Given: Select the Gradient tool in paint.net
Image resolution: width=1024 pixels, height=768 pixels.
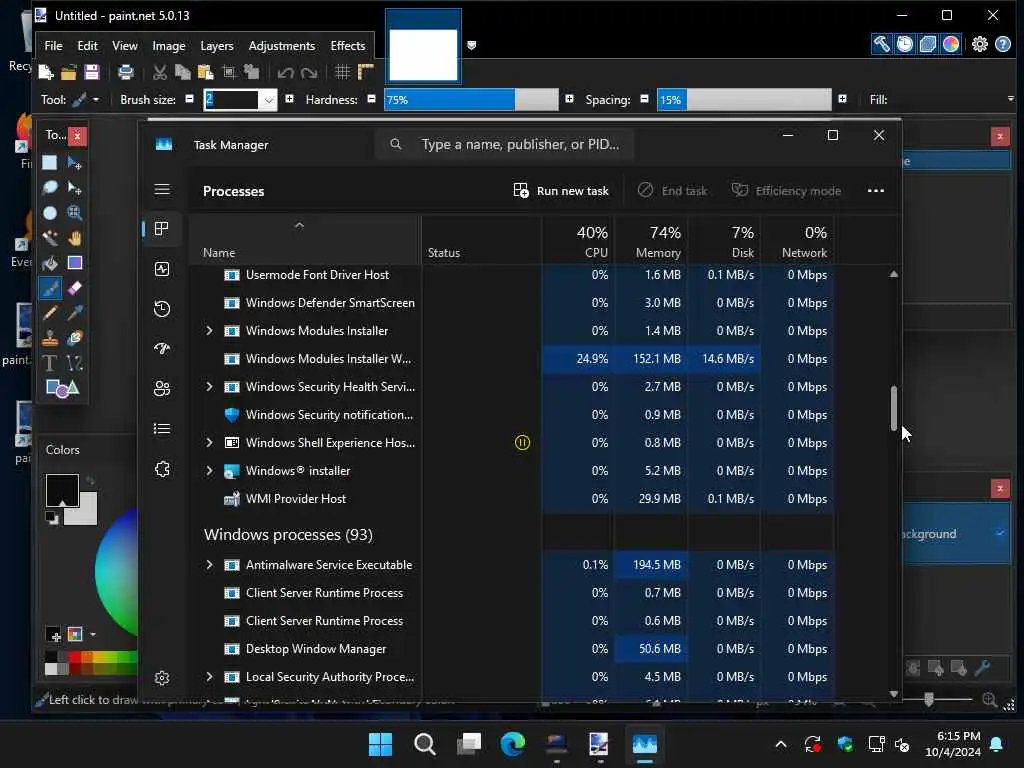Looking at the screenshot, I should (x=74, y=263).
